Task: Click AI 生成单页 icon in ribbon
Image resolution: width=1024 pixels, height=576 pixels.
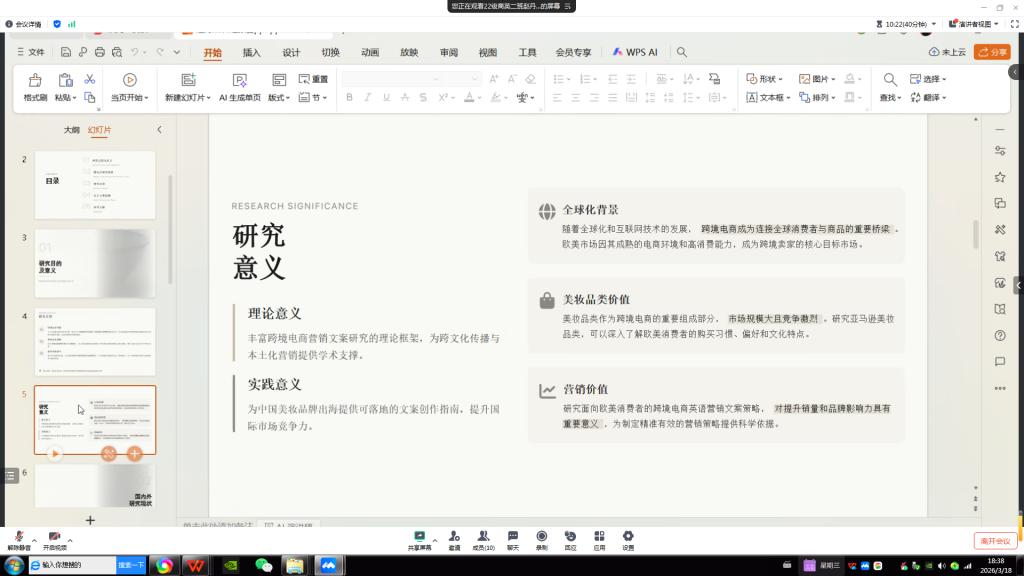Action: [x=239, y=80]
